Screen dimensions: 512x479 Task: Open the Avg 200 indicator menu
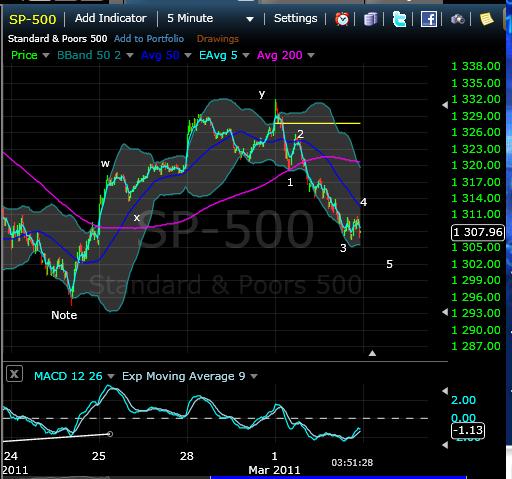311,55
